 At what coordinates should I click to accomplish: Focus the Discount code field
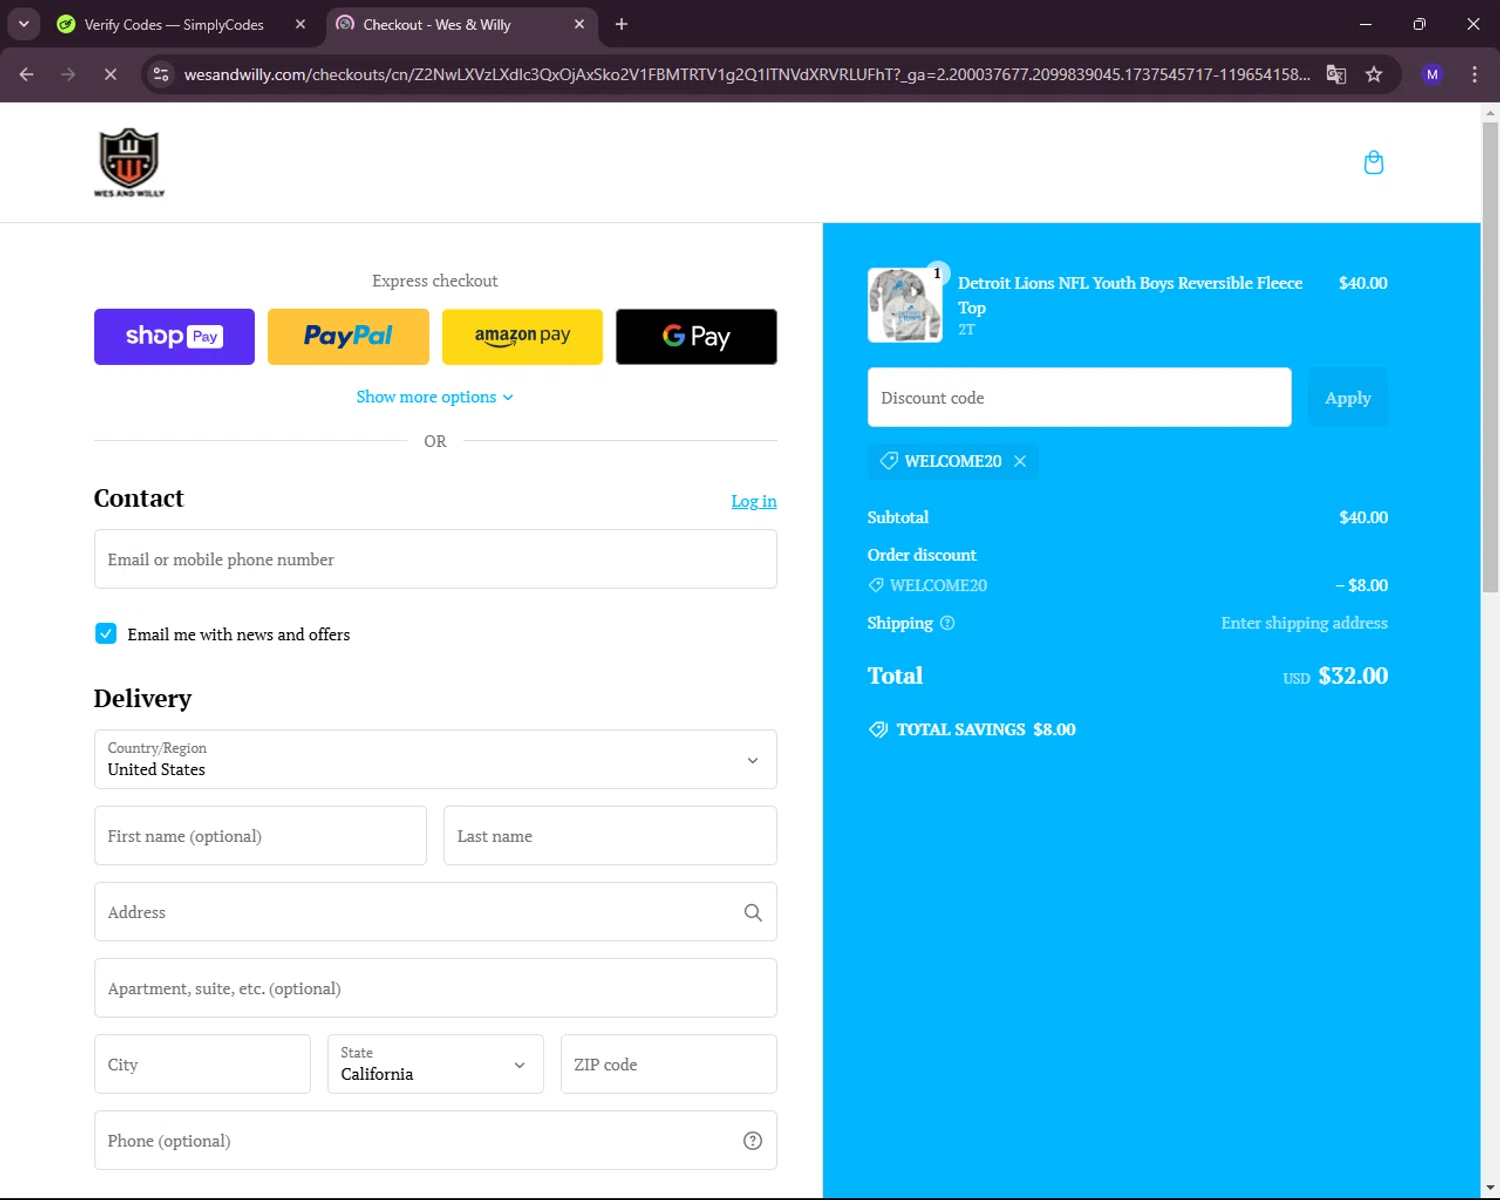1079,397
